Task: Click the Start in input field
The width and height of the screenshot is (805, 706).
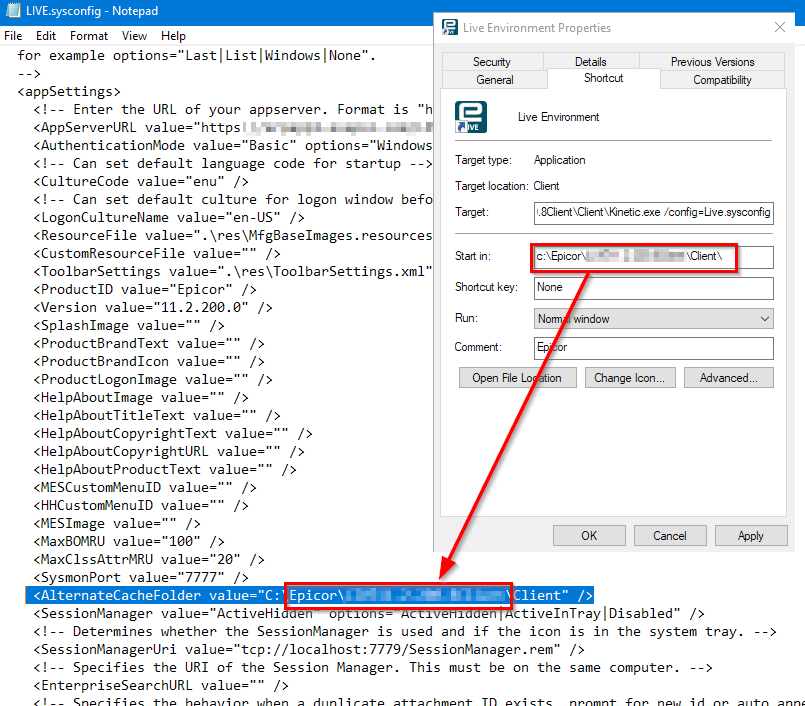Action: [x=654, y=257]
